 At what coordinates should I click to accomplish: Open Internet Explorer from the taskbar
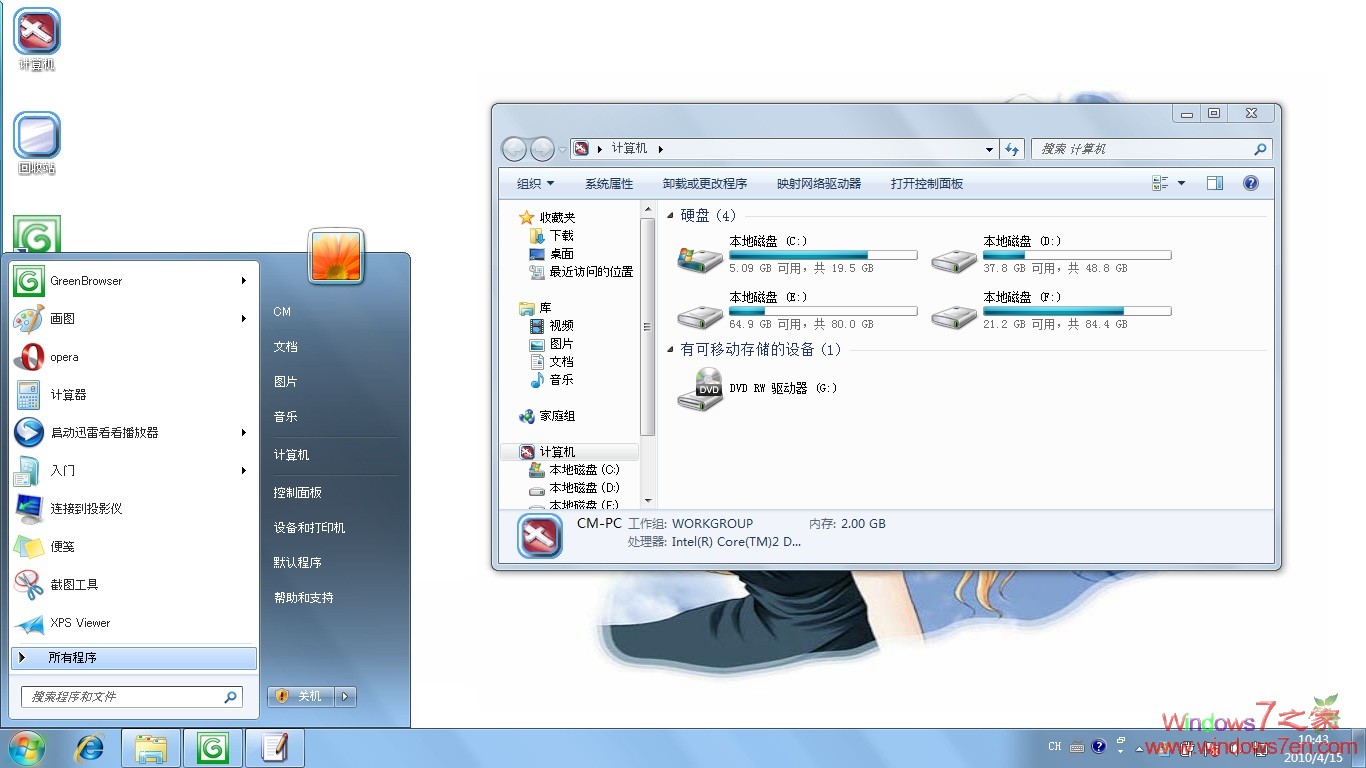tap(90, 748)
